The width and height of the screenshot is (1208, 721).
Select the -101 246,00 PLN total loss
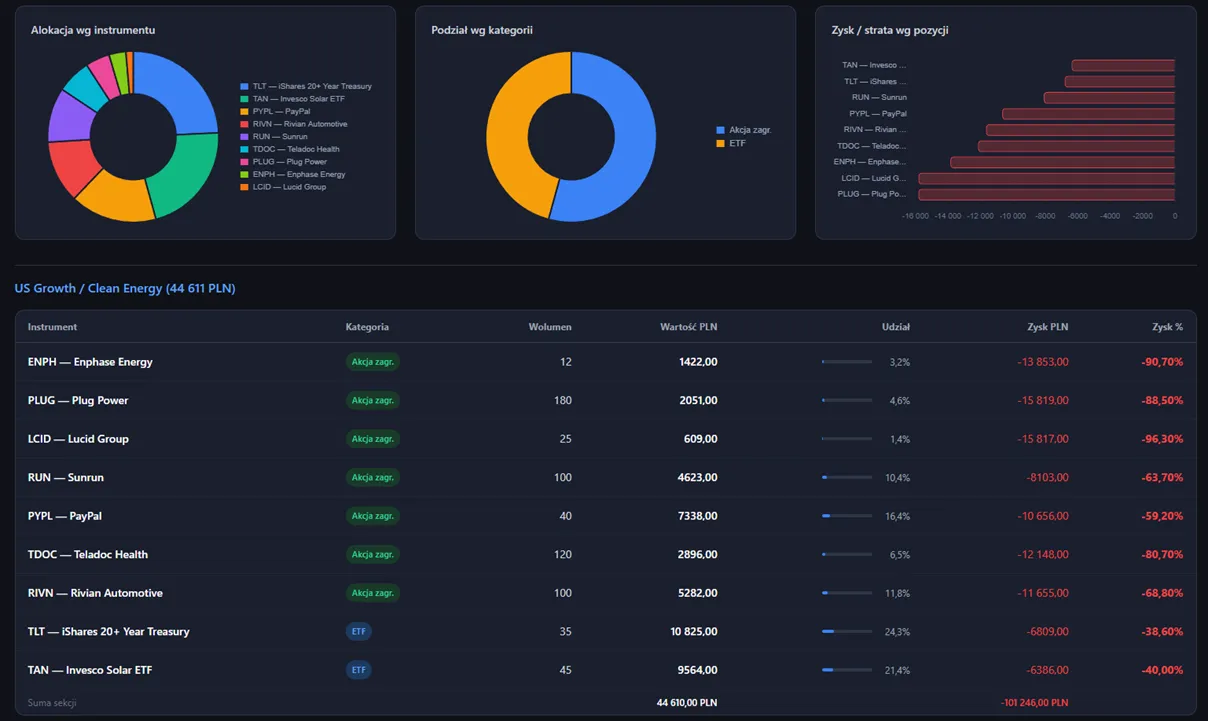(x=1034, y=703)
